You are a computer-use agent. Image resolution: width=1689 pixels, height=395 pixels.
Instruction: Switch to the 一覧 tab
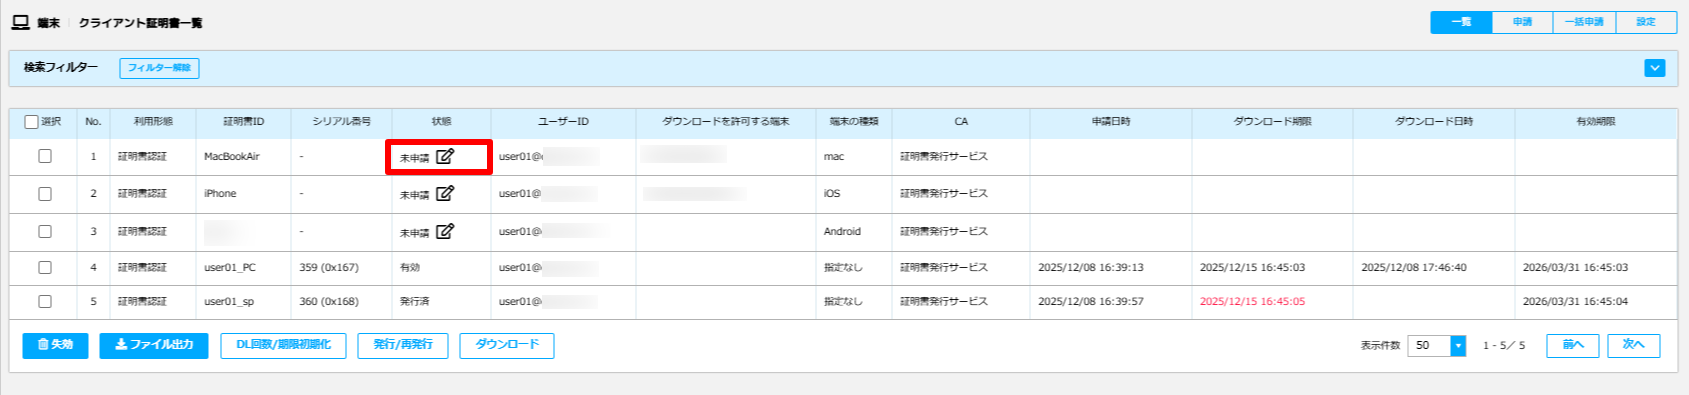(x=1461, y=22)
